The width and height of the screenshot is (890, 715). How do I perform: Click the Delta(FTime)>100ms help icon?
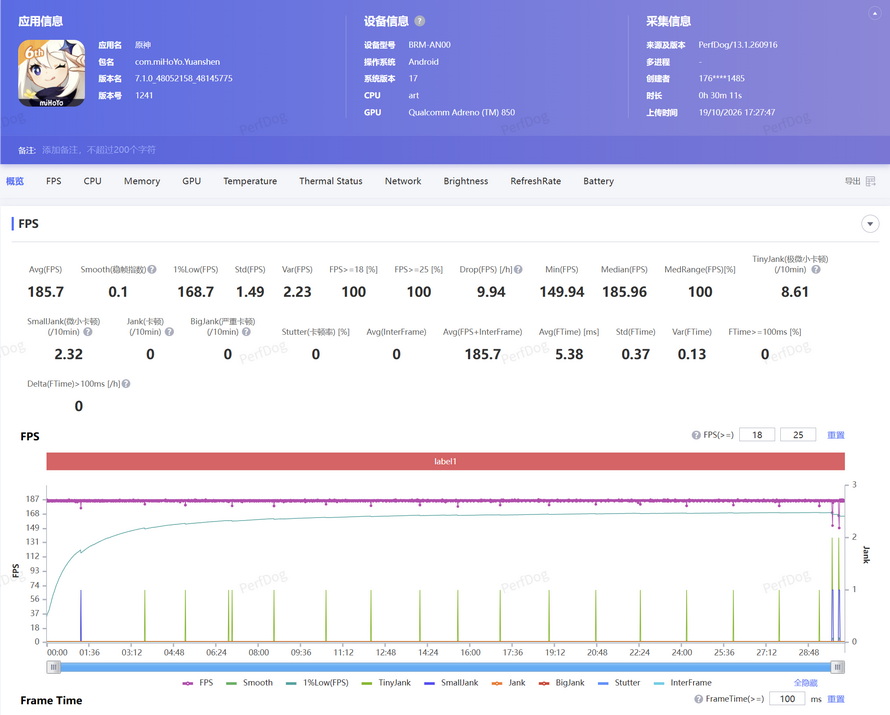(126, 384)
